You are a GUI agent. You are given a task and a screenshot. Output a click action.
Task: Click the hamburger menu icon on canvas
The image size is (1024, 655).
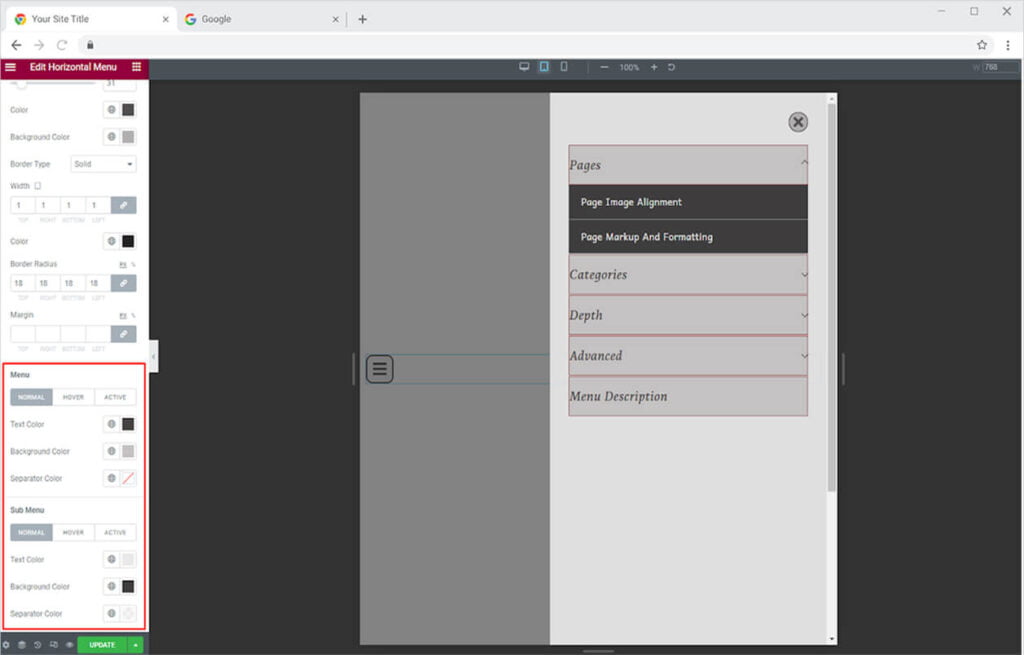380,369
